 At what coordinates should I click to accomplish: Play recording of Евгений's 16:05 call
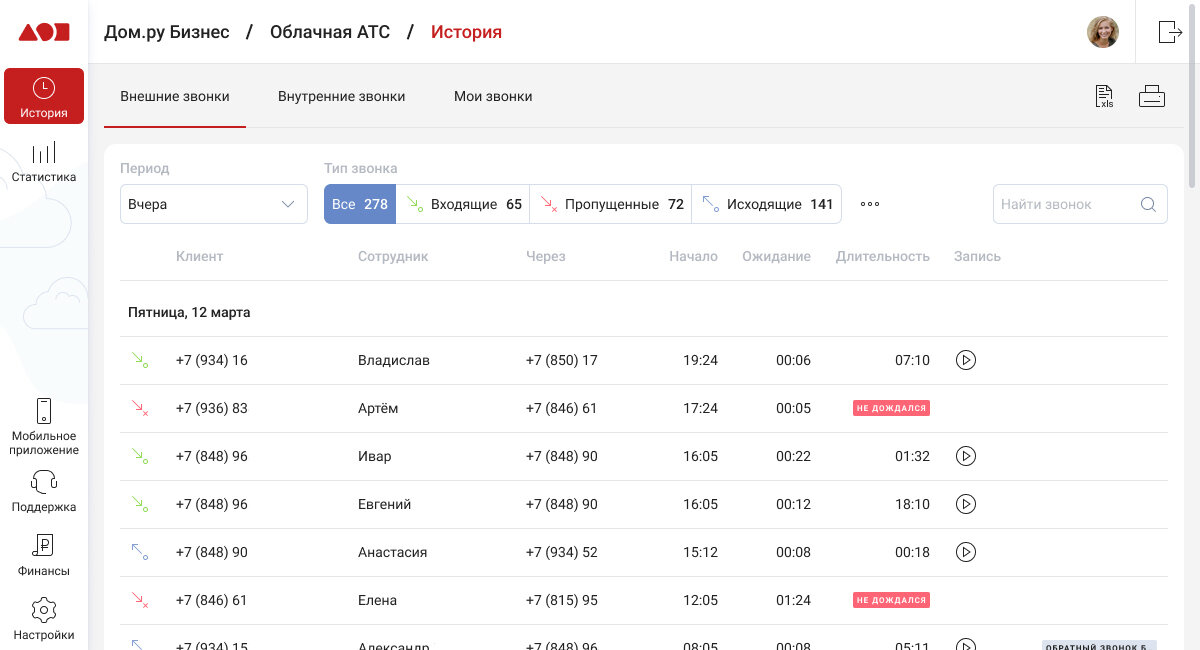point(965,504)
